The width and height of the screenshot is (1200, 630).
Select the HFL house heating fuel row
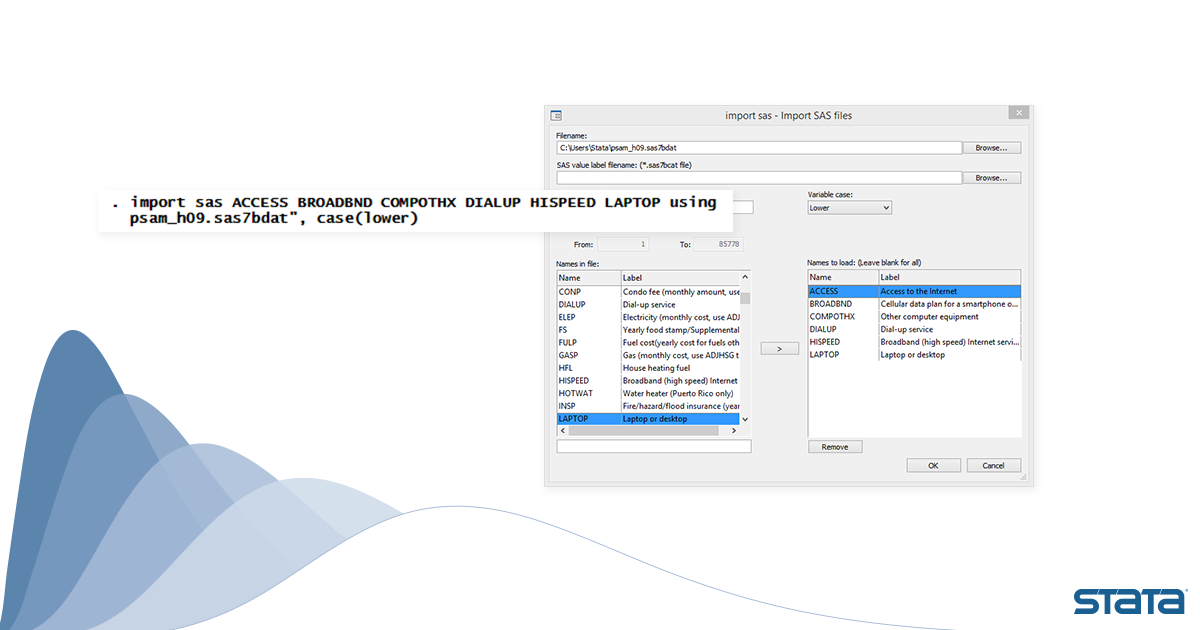pyautogui.click(x=648, y=368)
